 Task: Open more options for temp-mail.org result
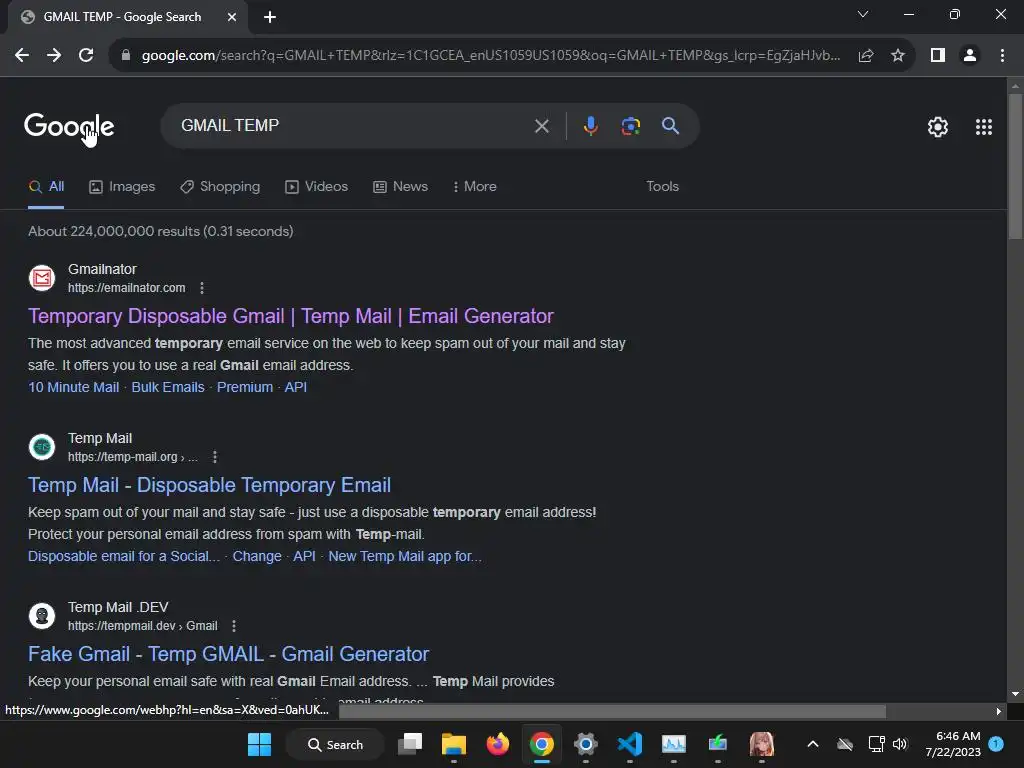[215, 457]
